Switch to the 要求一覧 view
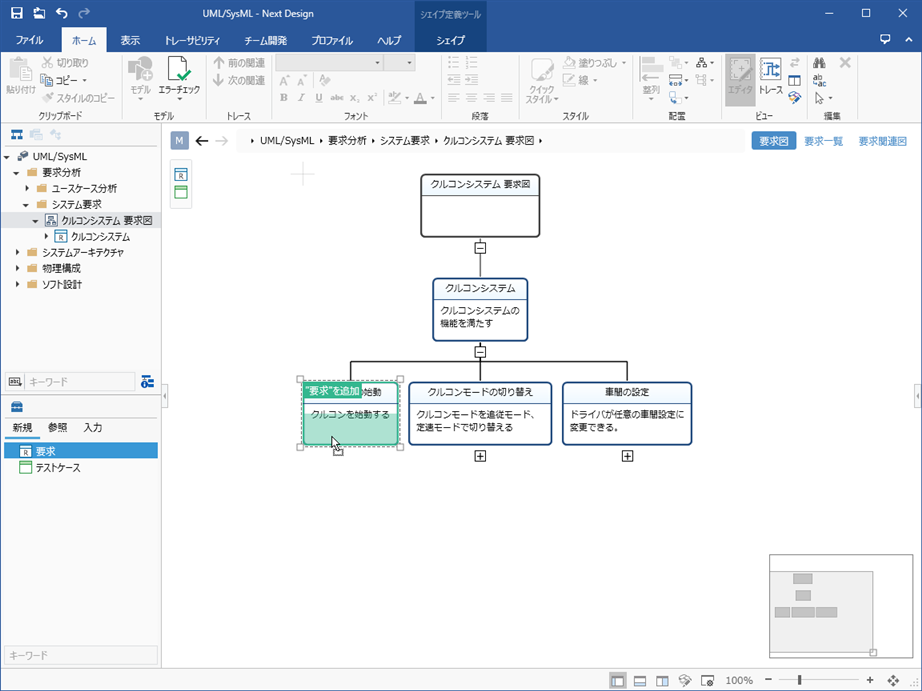Viewport: 922px width, 691px height. pyautogui.click(x=824, y=141)
